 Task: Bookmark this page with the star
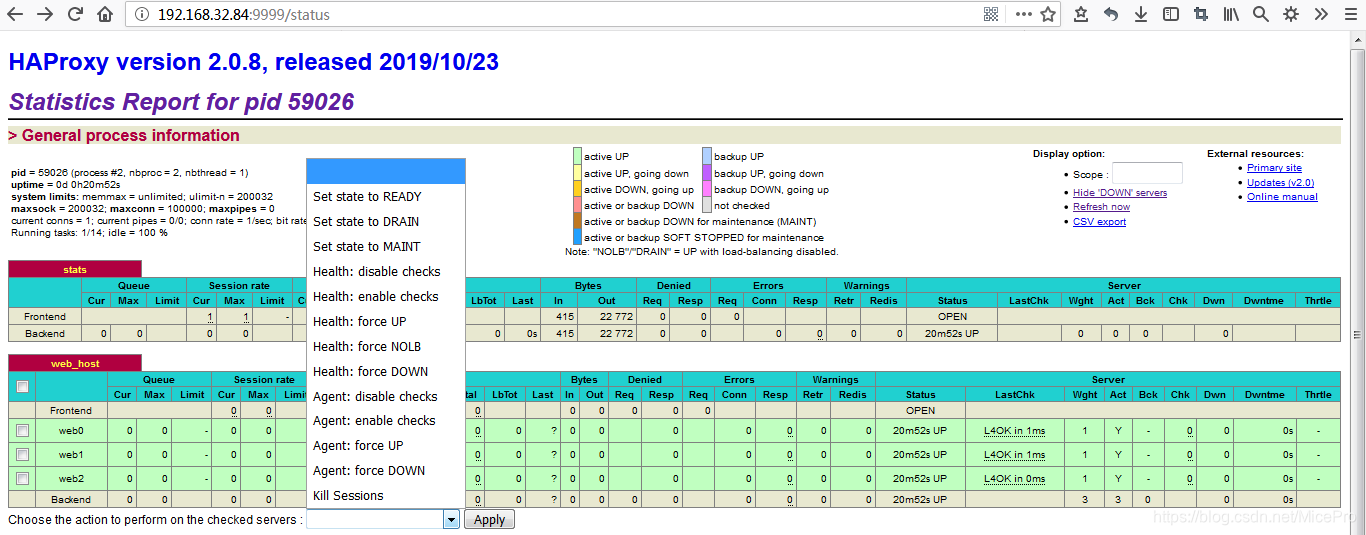[1048, 15]
